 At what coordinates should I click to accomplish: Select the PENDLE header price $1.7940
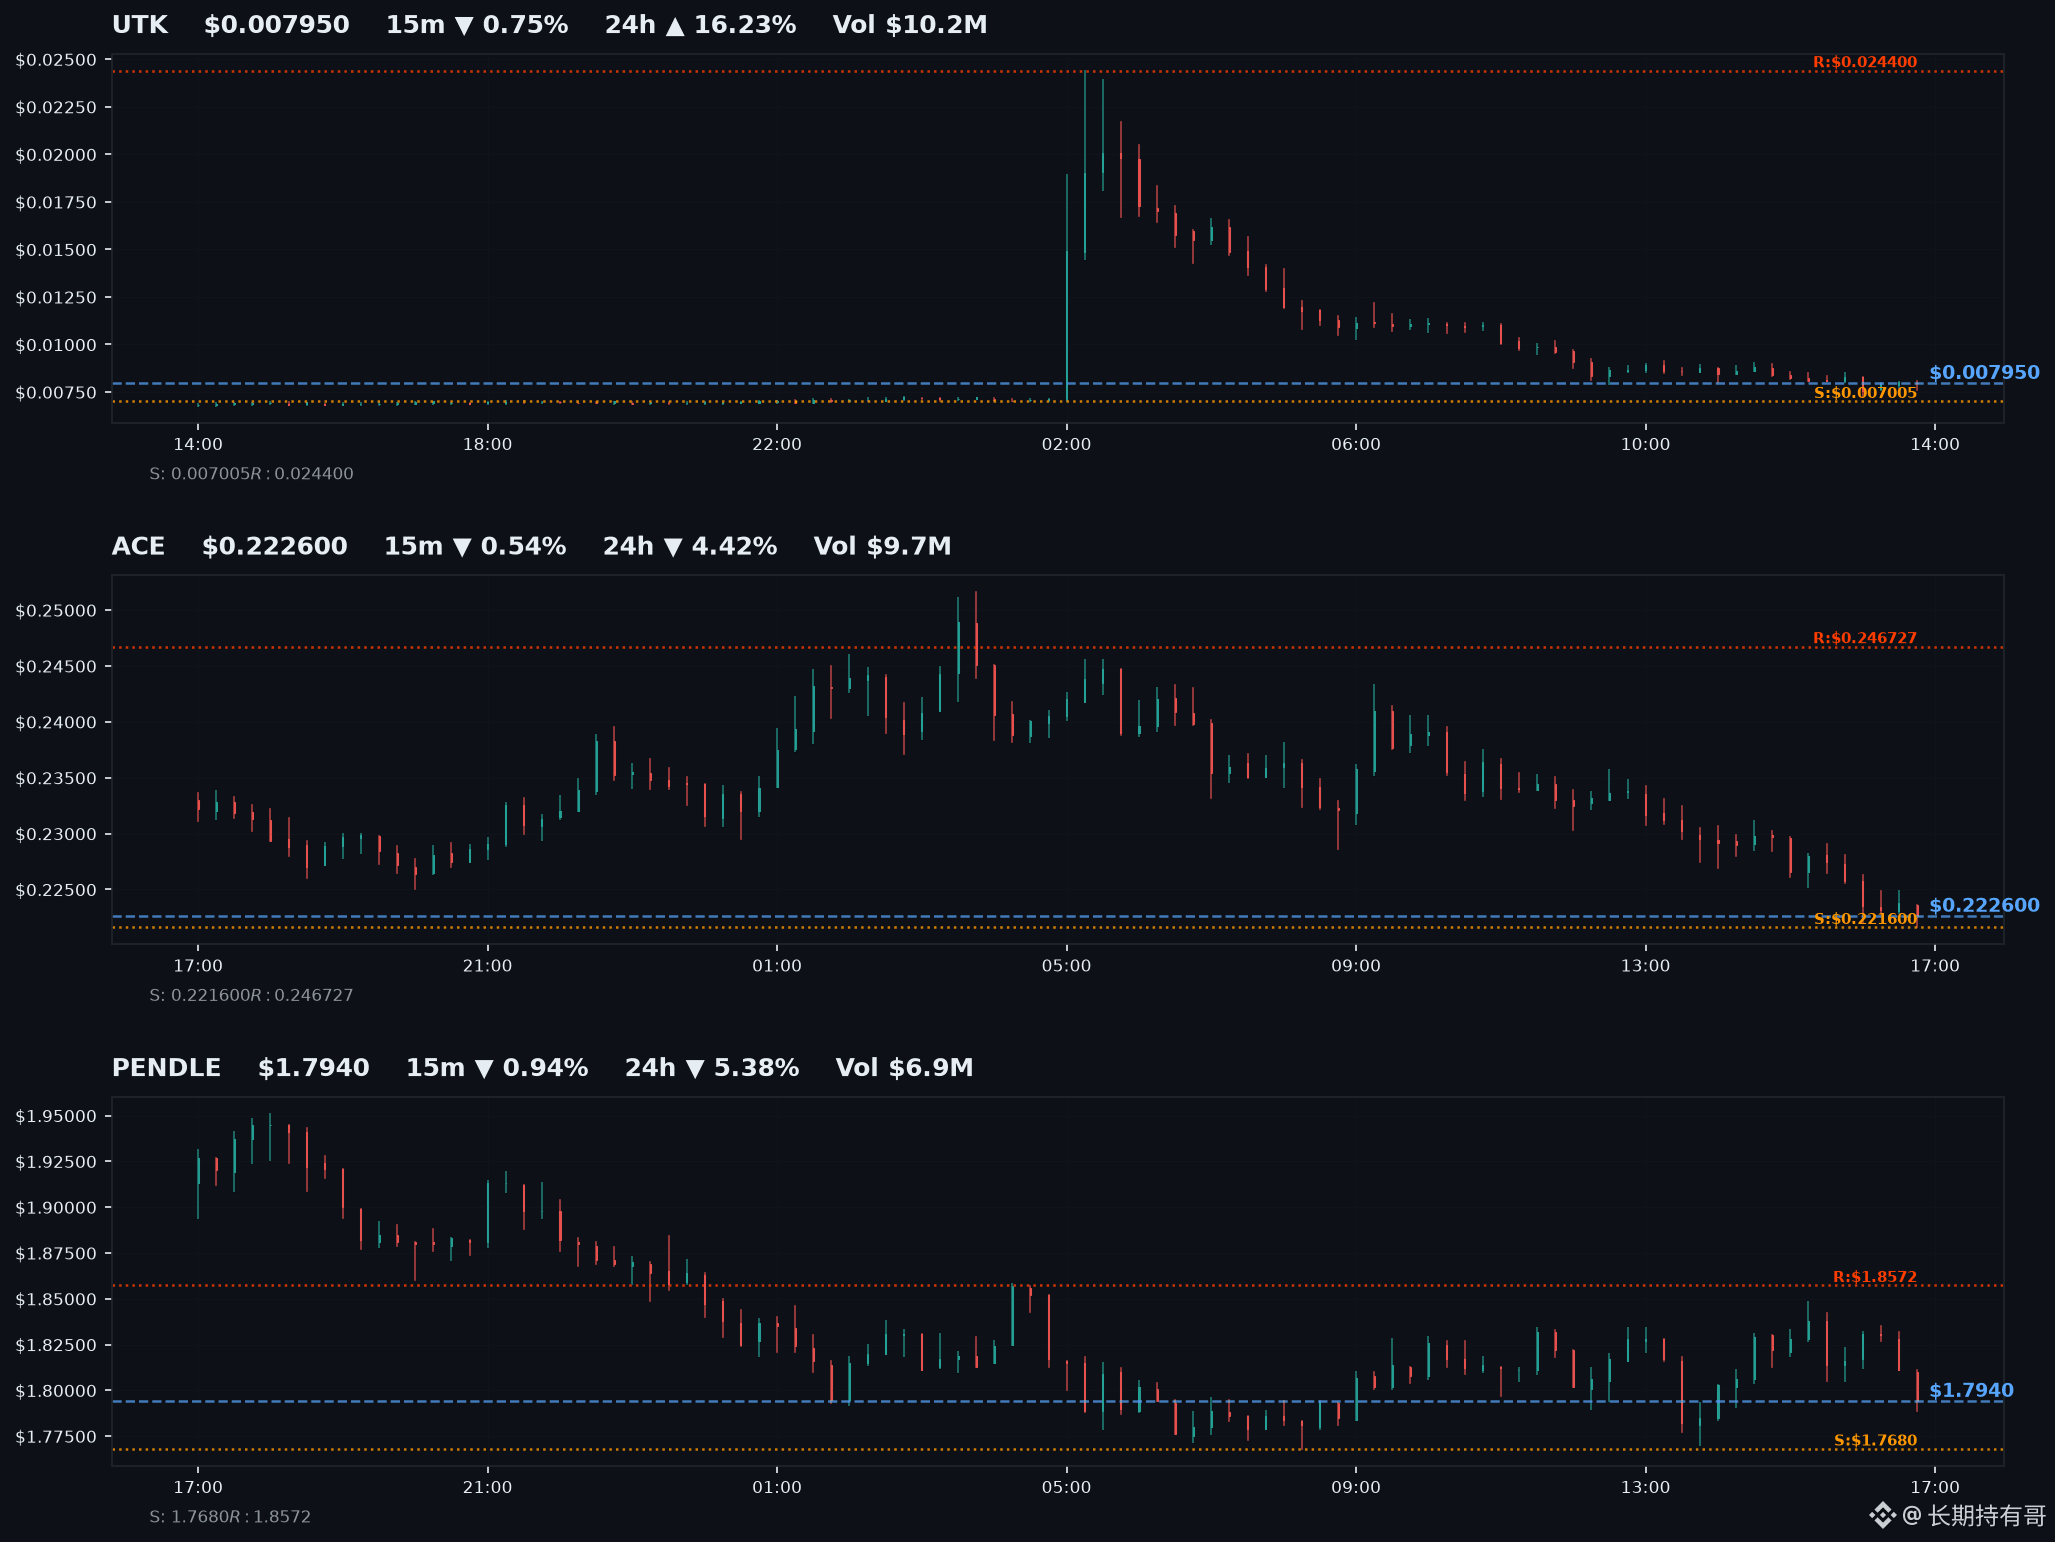click(314, 1068)
